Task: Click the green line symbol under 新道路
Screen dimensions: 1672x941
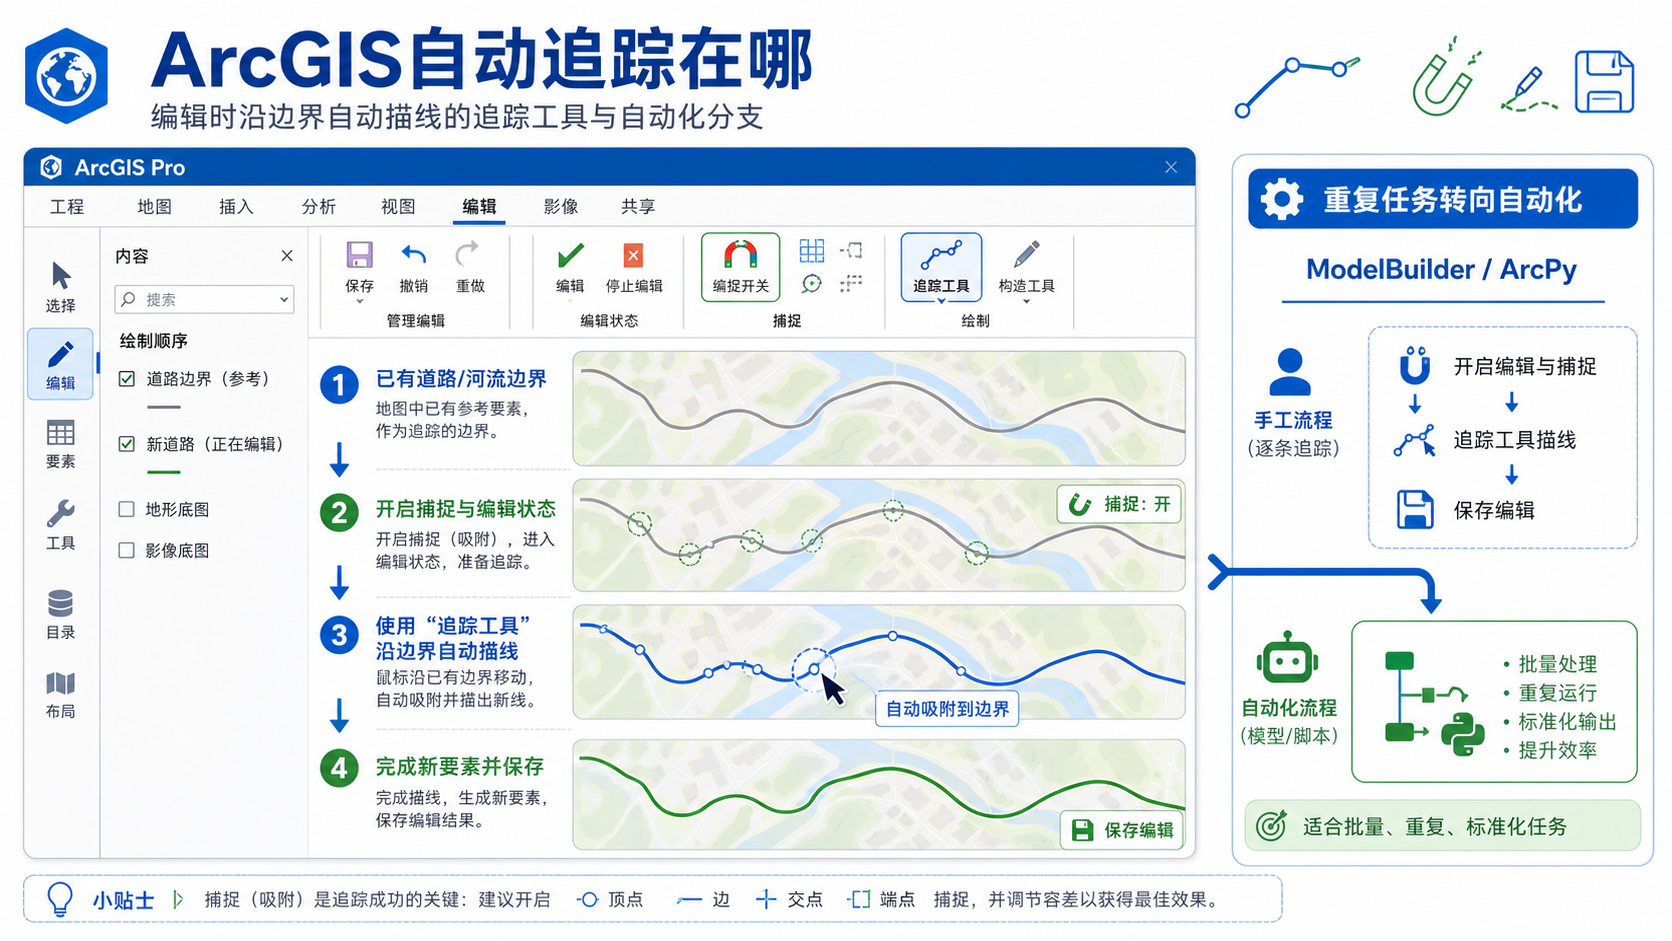Action: point(164,472)
